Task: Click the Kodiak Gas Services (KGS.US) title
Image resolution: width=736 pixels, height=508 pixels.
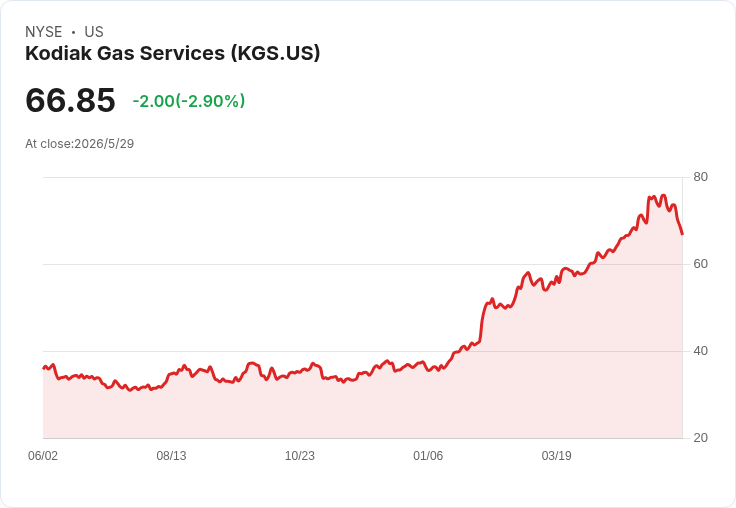Action: tap(172, 53)
